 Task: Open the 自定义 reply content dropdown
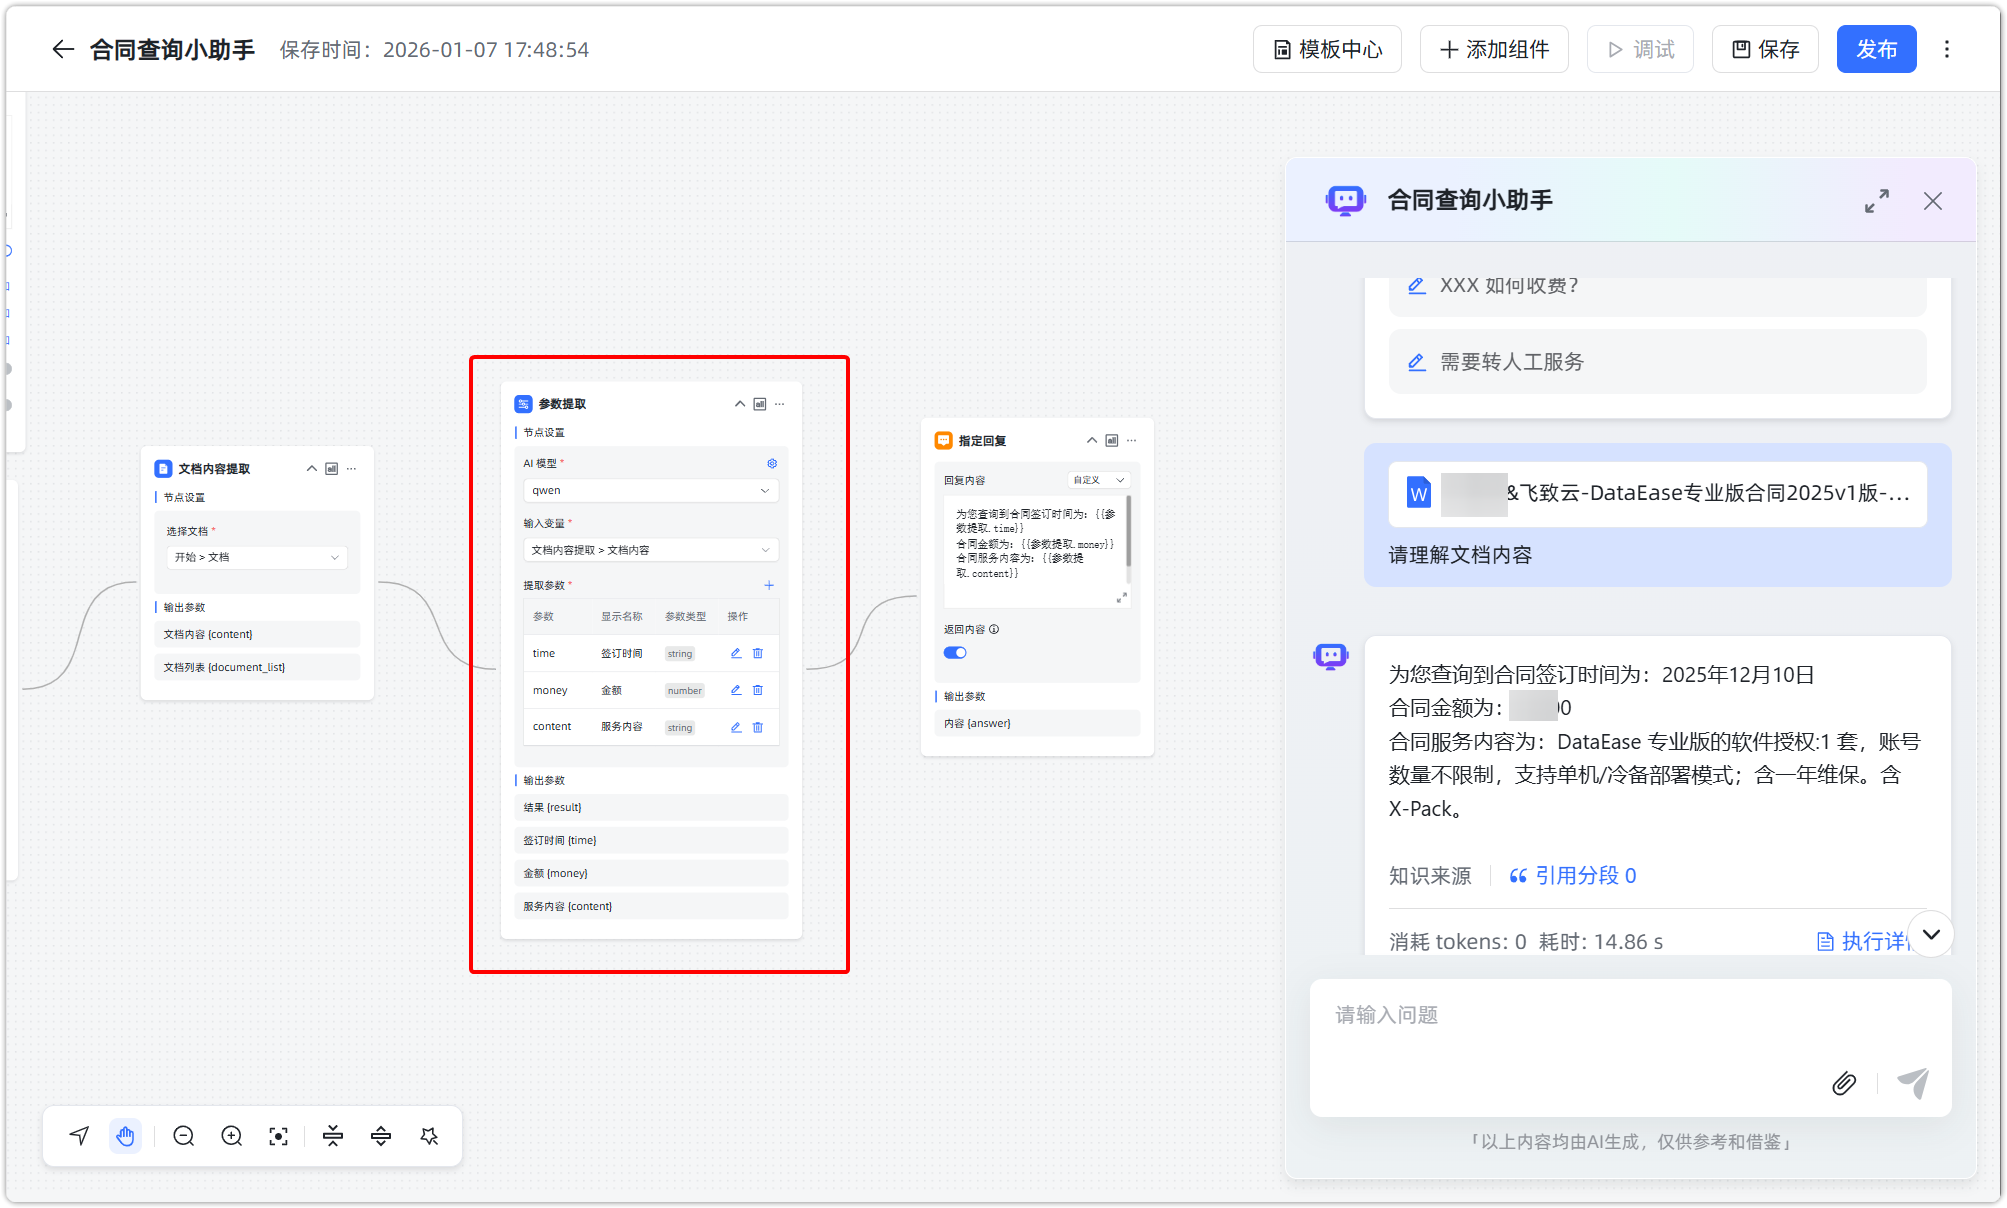(1097, 479)
